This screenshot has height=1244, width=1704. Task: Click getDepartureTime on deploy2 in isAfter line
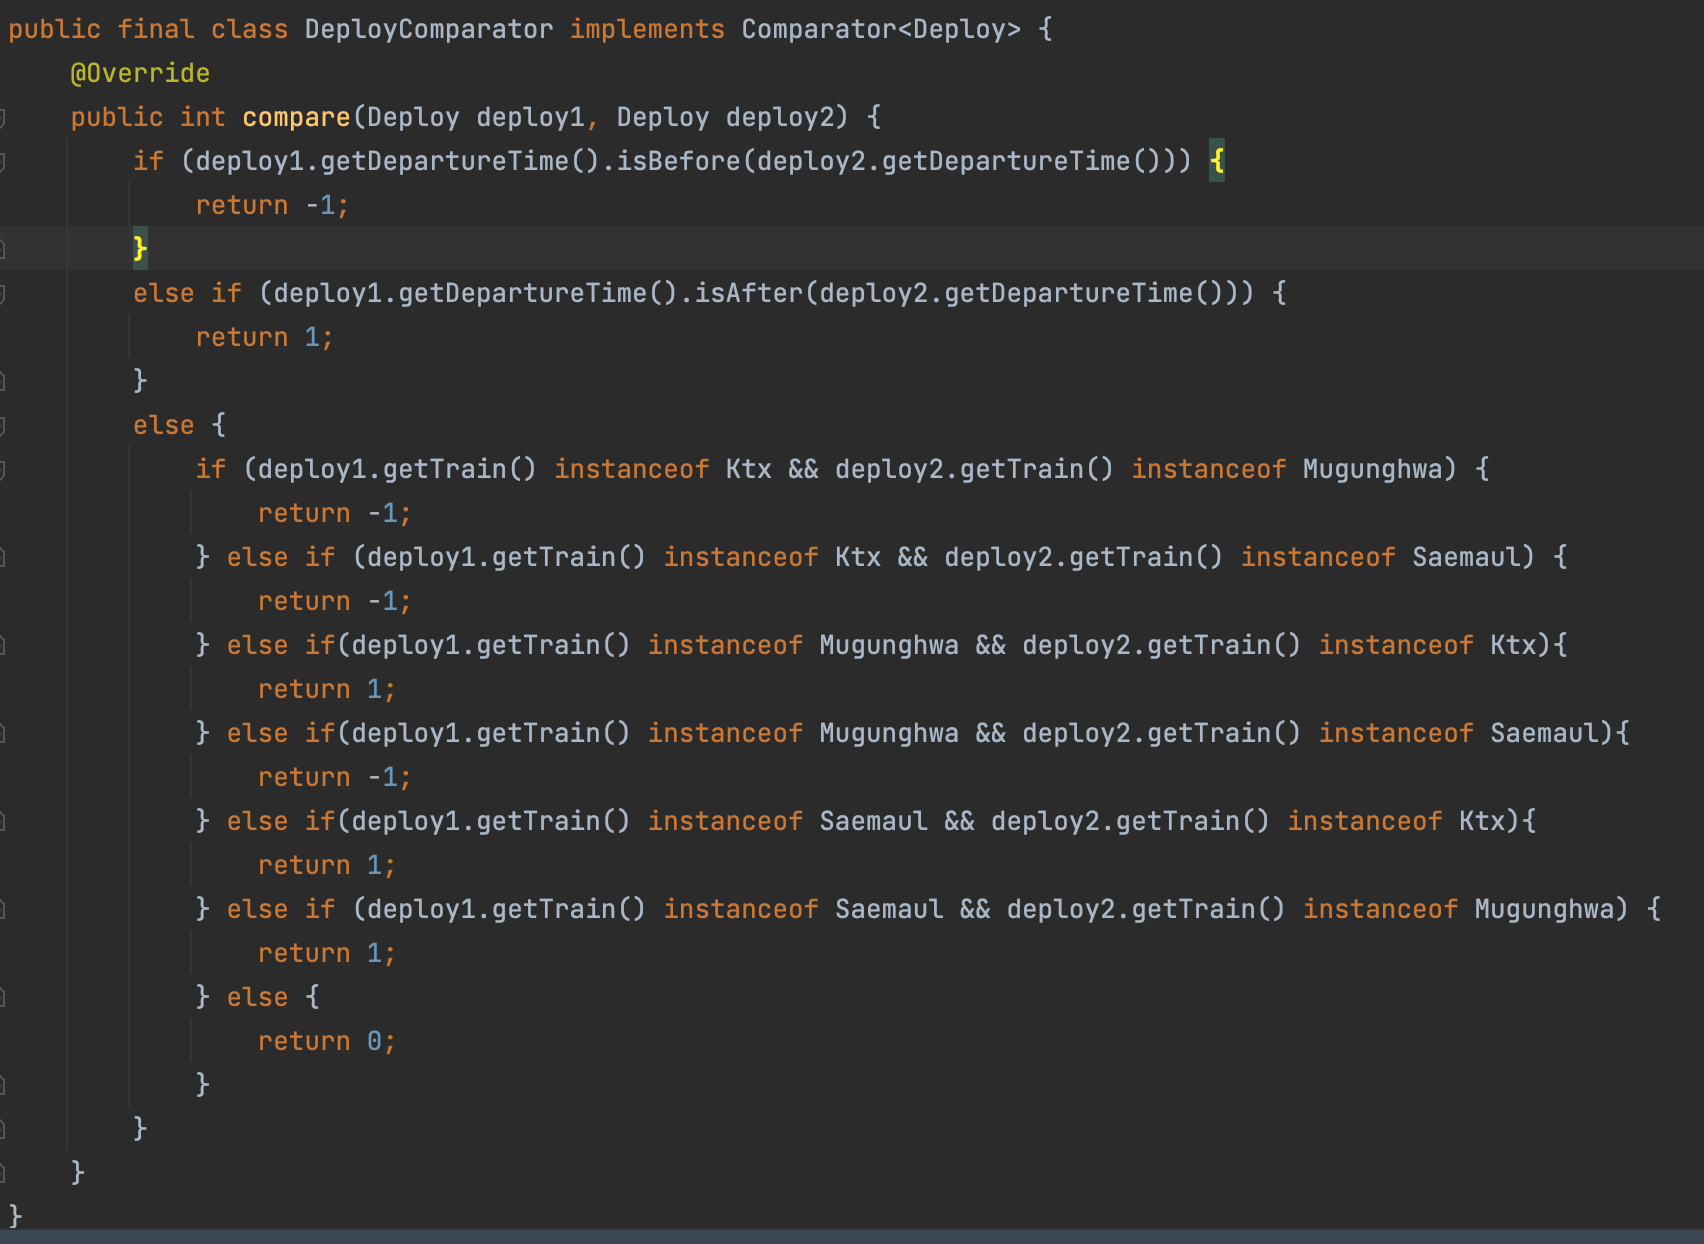click(x=1069, y=293)
